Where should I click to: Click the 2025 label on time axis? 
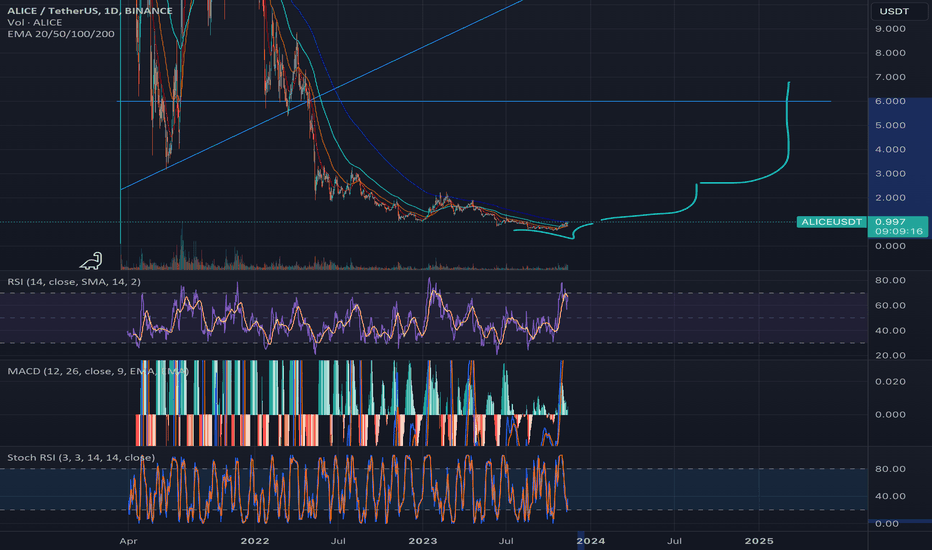(x=759, y=541)
